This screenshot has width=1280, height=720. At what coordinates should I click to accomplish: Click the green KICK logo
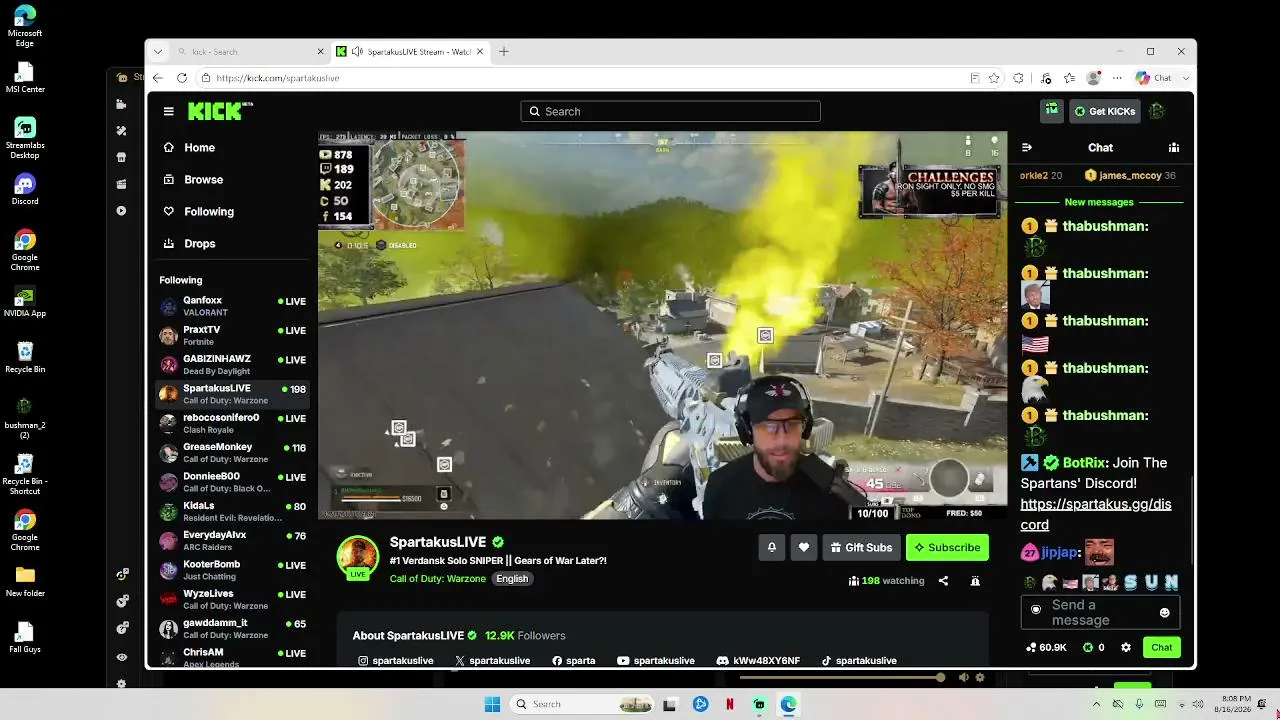point(215,111)
